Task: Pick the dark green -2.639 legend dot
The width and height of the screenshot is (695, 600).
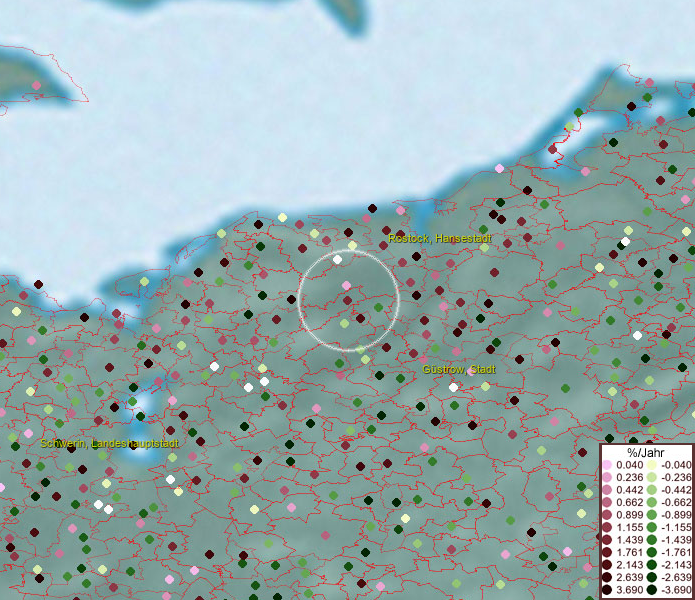Action: tap(652, 577)
